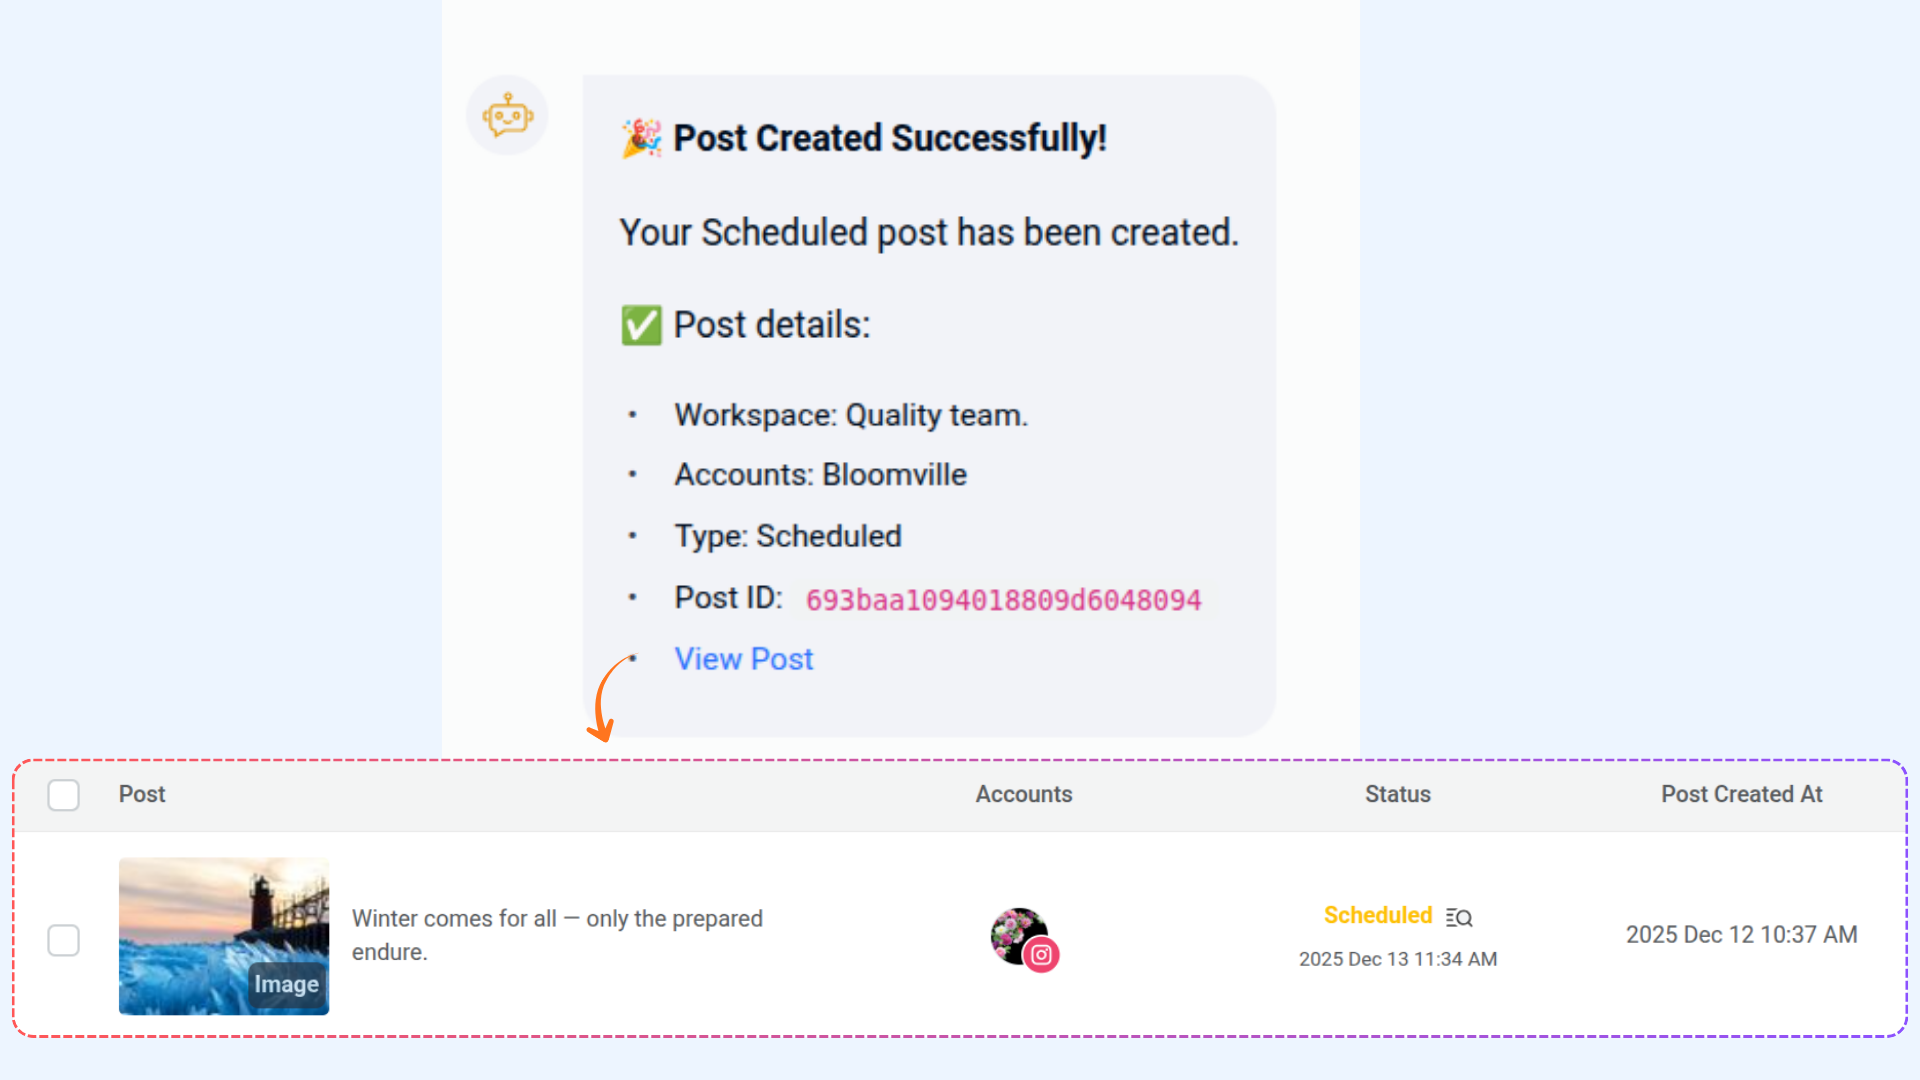1920x1080 pixels.
Task: Click the AI chatbot robot avatar icon
Action: pyautogui.click(x=507, y=116)
